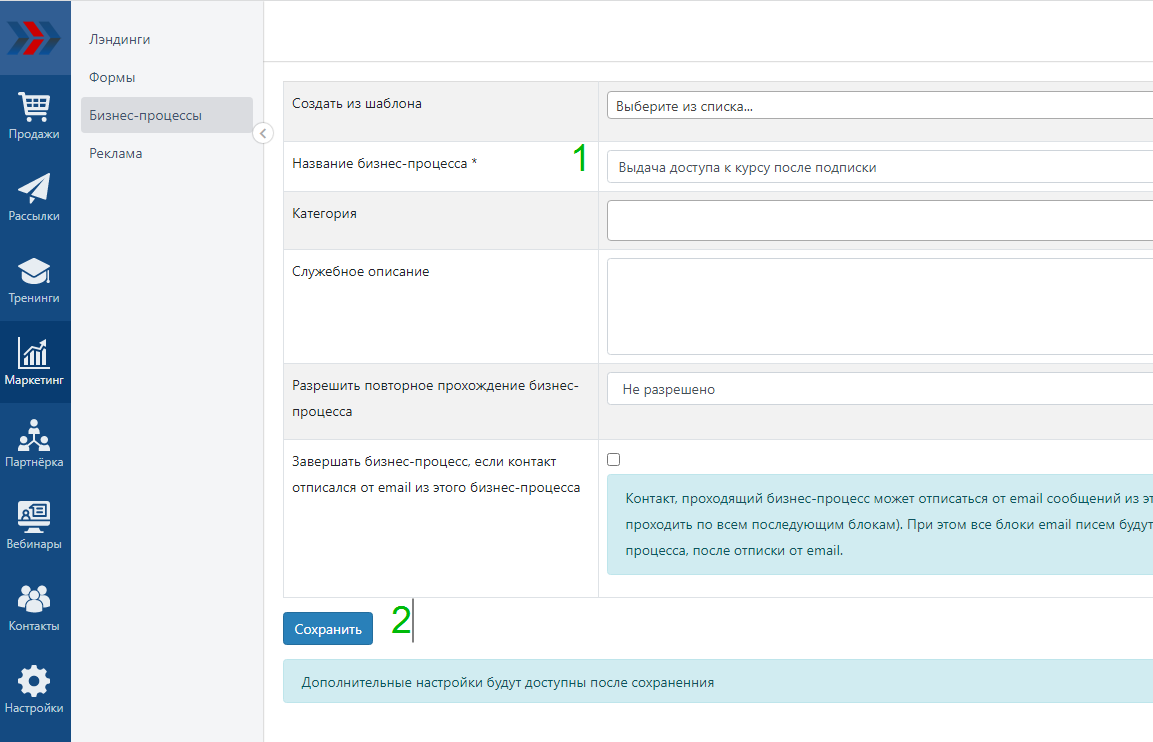Open the Контакты people icon

click(x=35, y=608)
